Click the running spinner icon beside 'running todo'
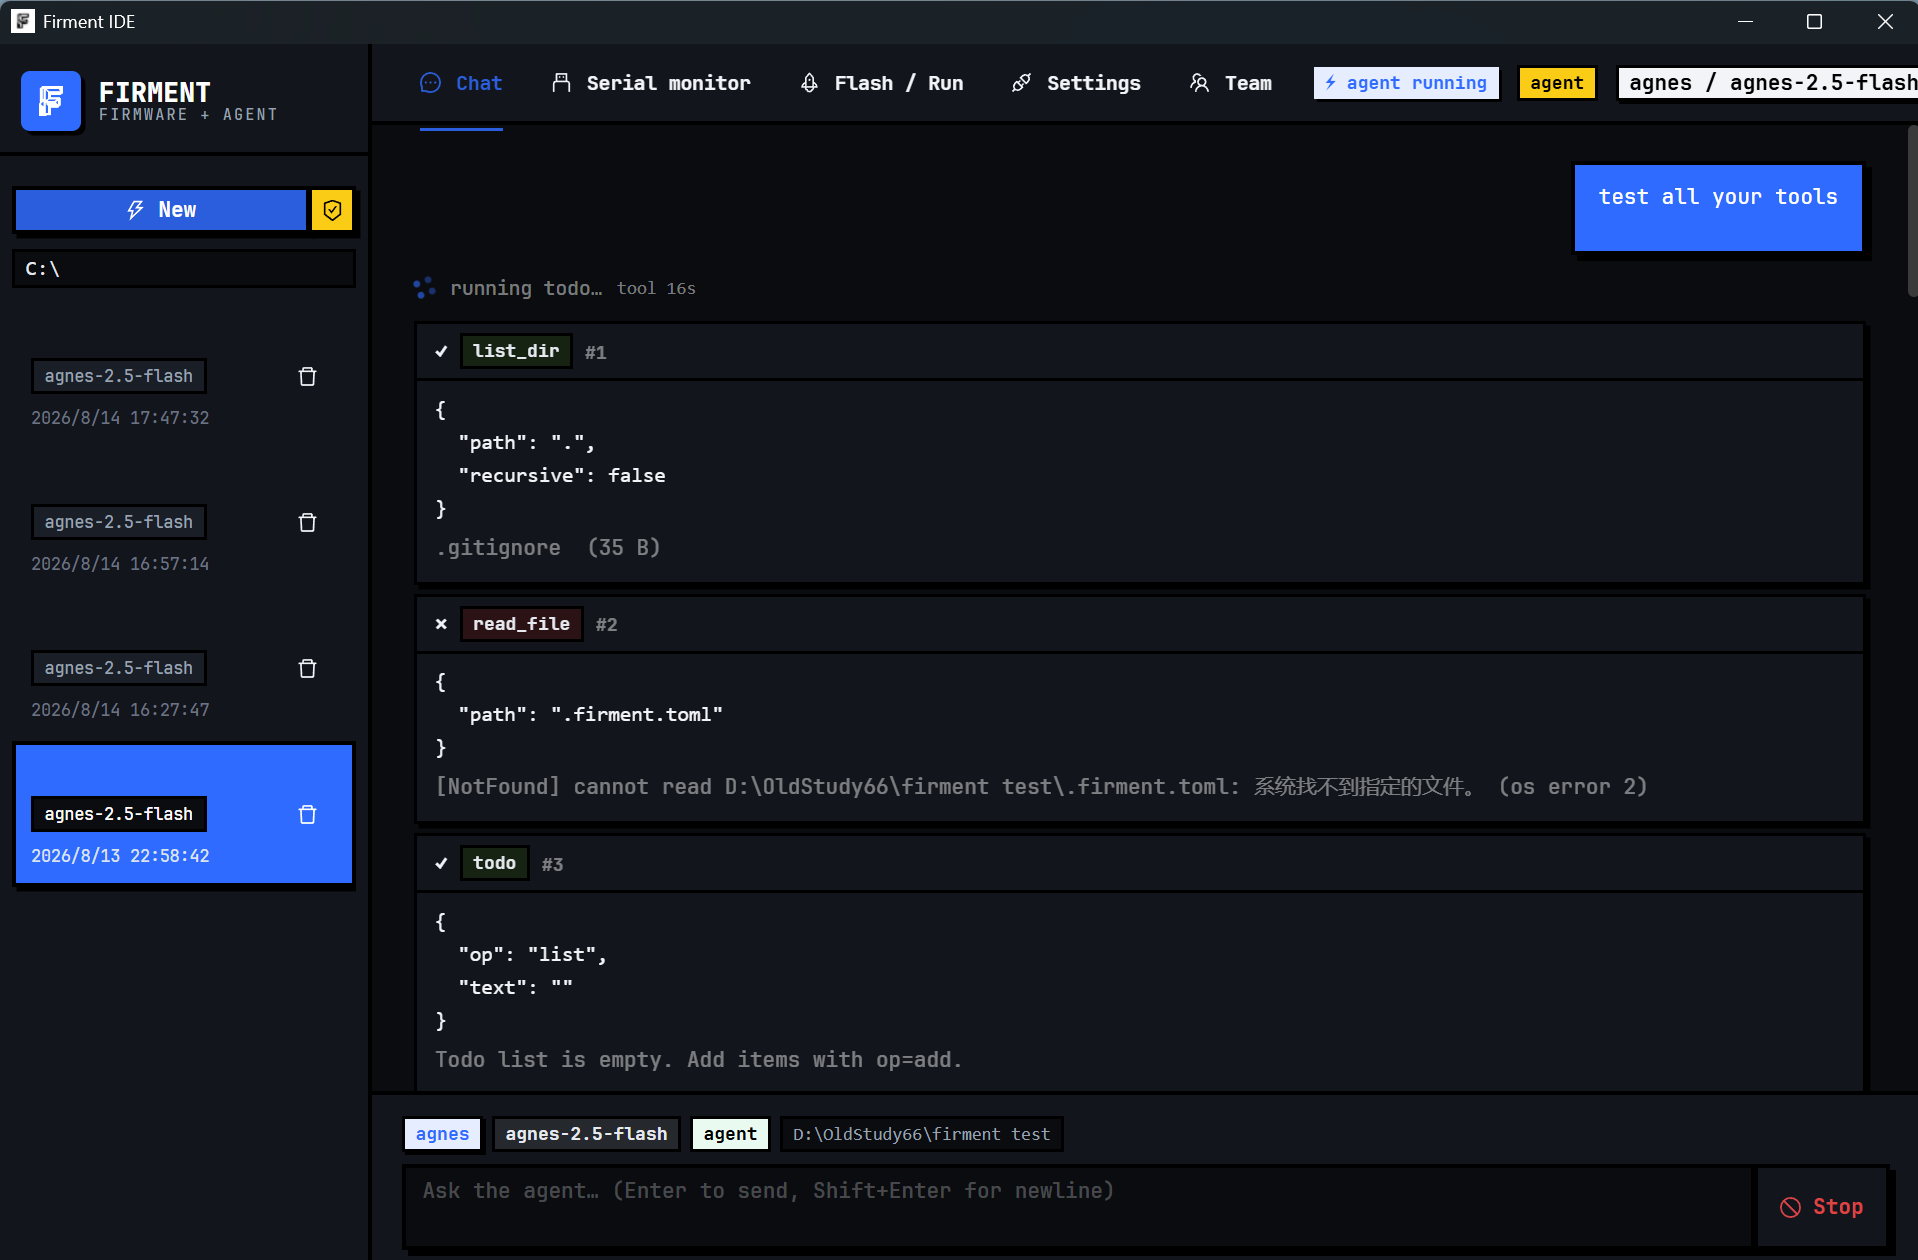Screen dimensions: 1918x1260 [x=424, y=288]
